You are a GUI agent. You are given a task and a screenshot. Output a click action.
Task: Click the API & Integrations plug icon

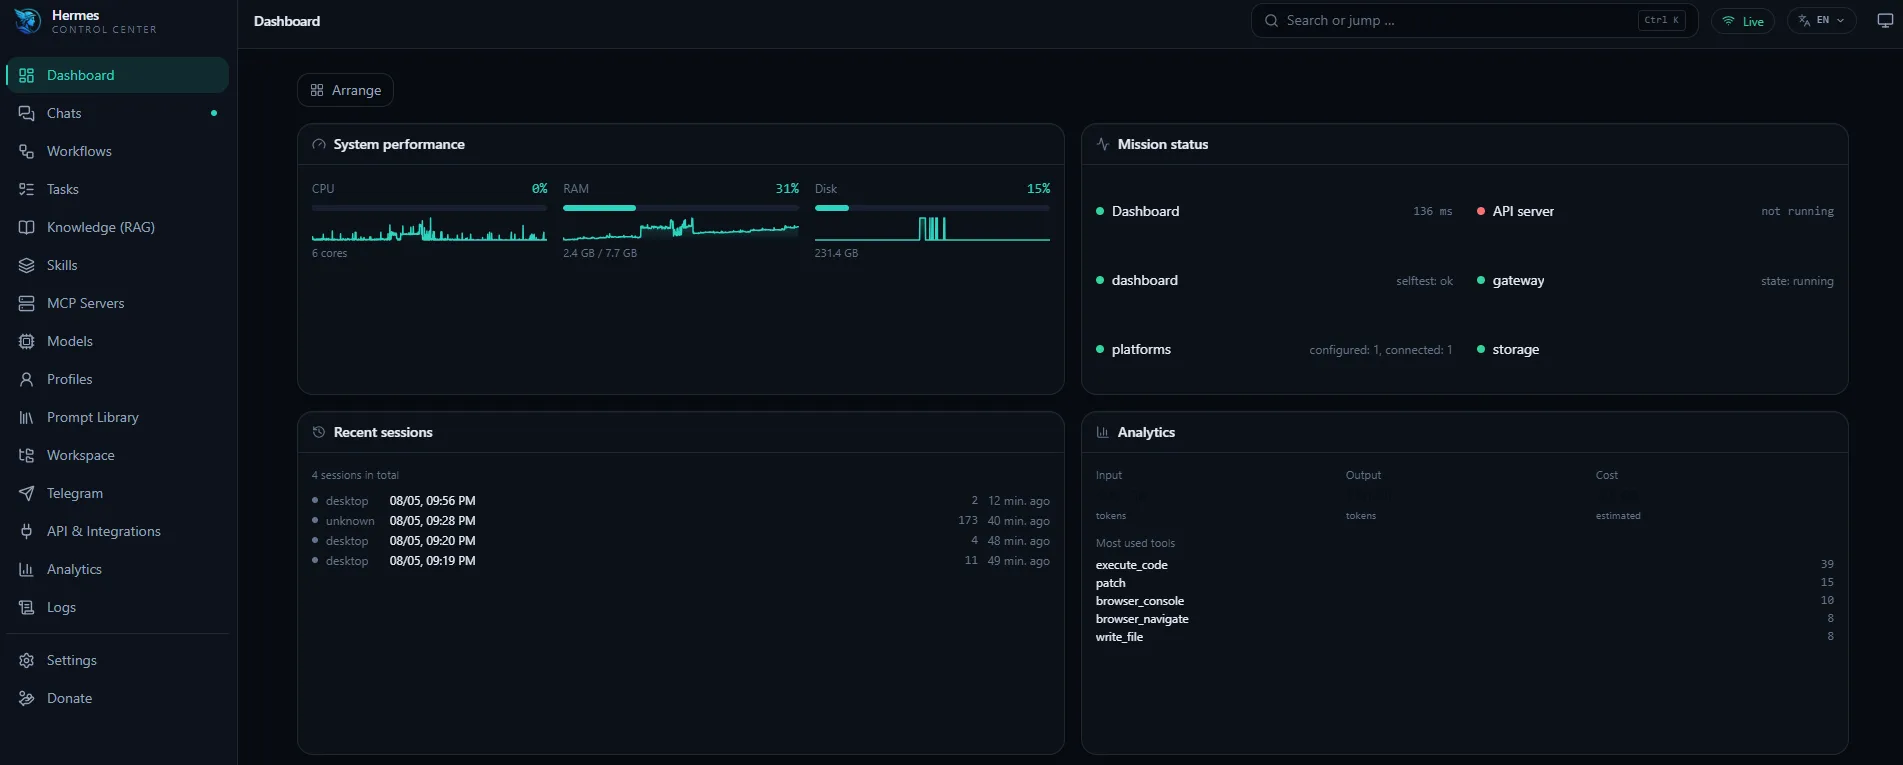[27, 531]
